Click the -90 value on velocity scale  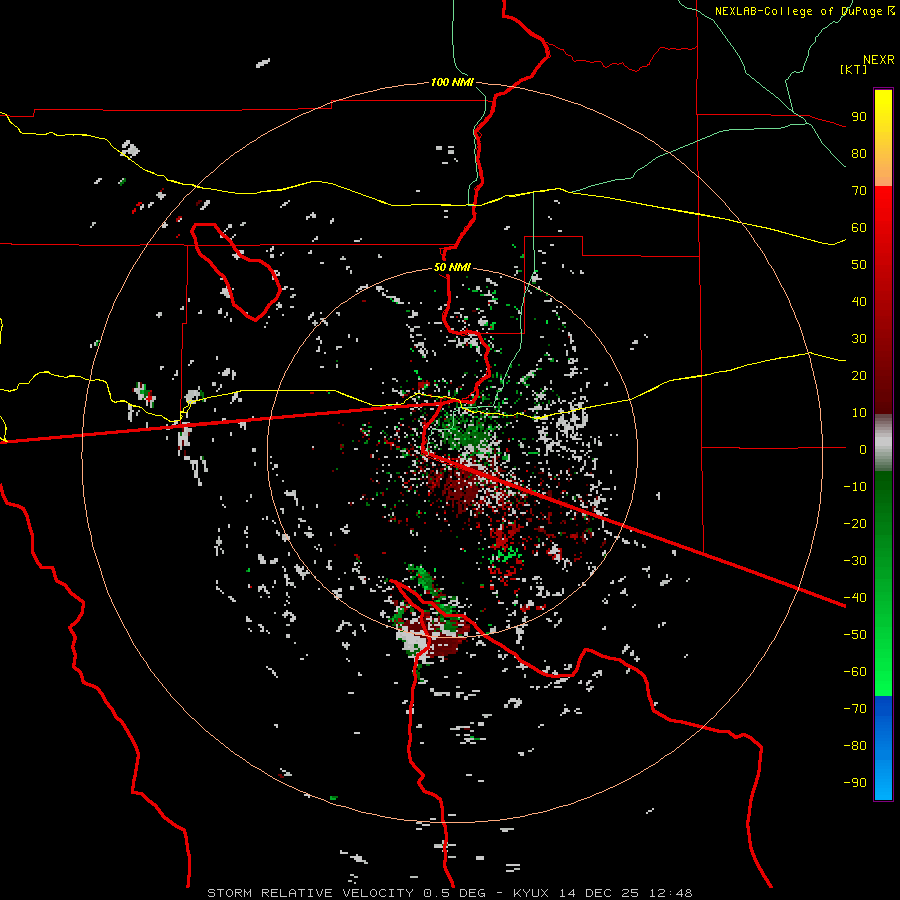click(855, 783)
